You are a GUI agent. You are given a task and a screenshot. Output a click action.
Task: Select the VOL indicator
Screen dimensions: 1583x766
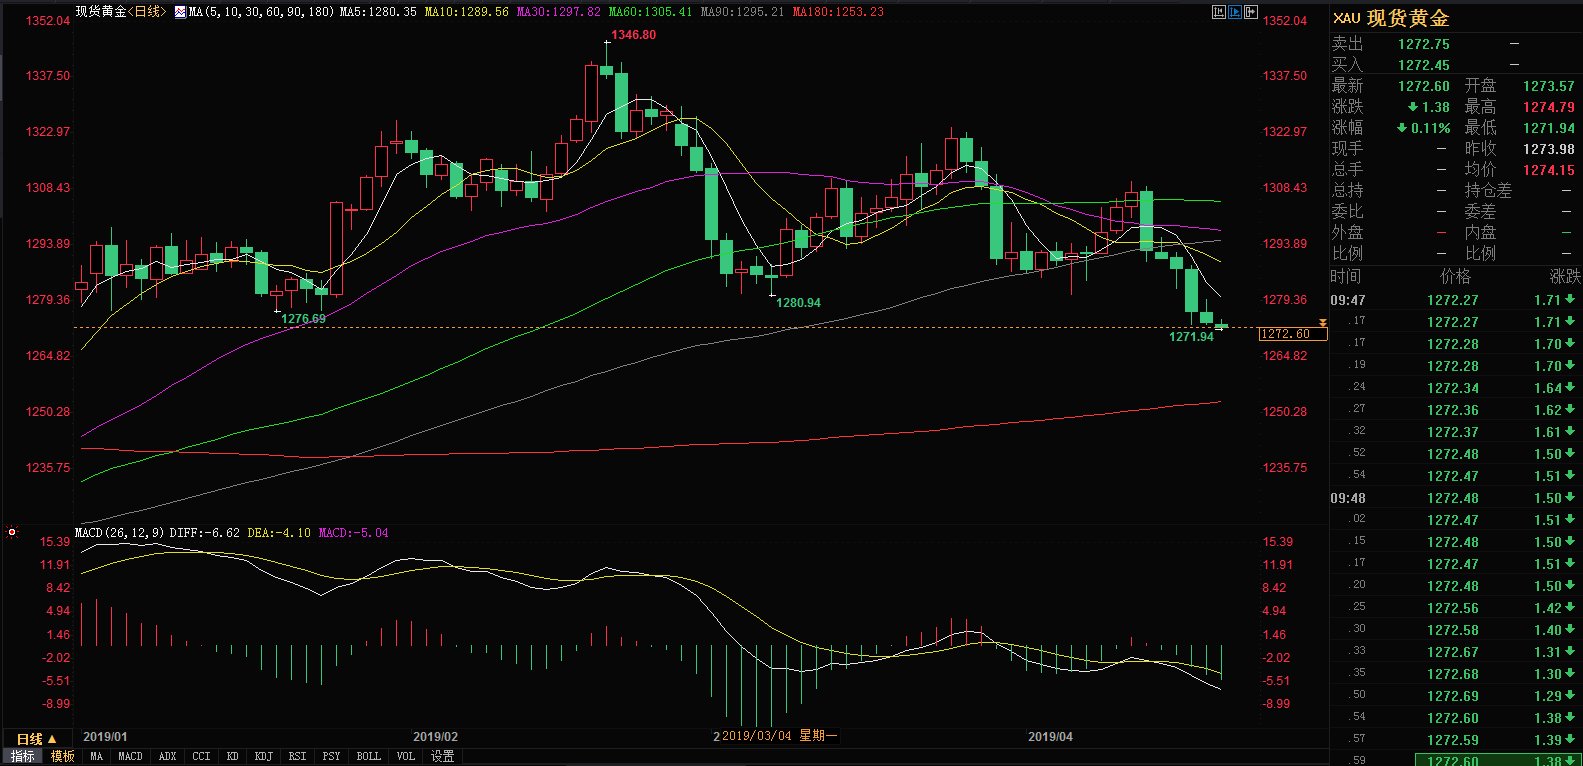(x=405, y=756)
